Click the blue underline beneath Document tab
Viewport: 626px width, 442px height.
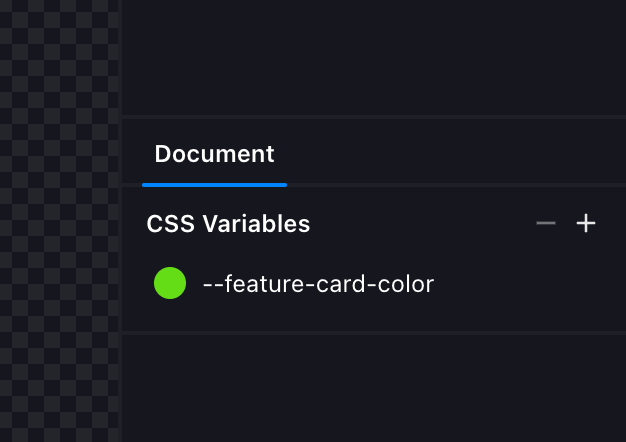214,184
